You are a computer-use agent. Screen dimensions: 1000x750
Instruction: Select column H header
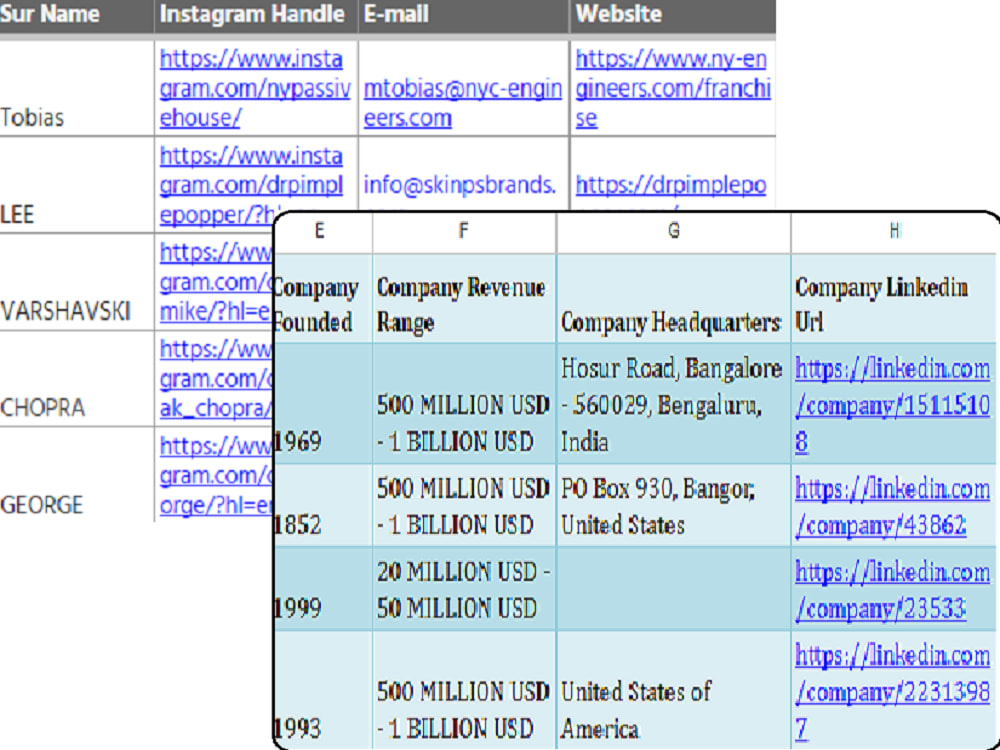(894, 232)
